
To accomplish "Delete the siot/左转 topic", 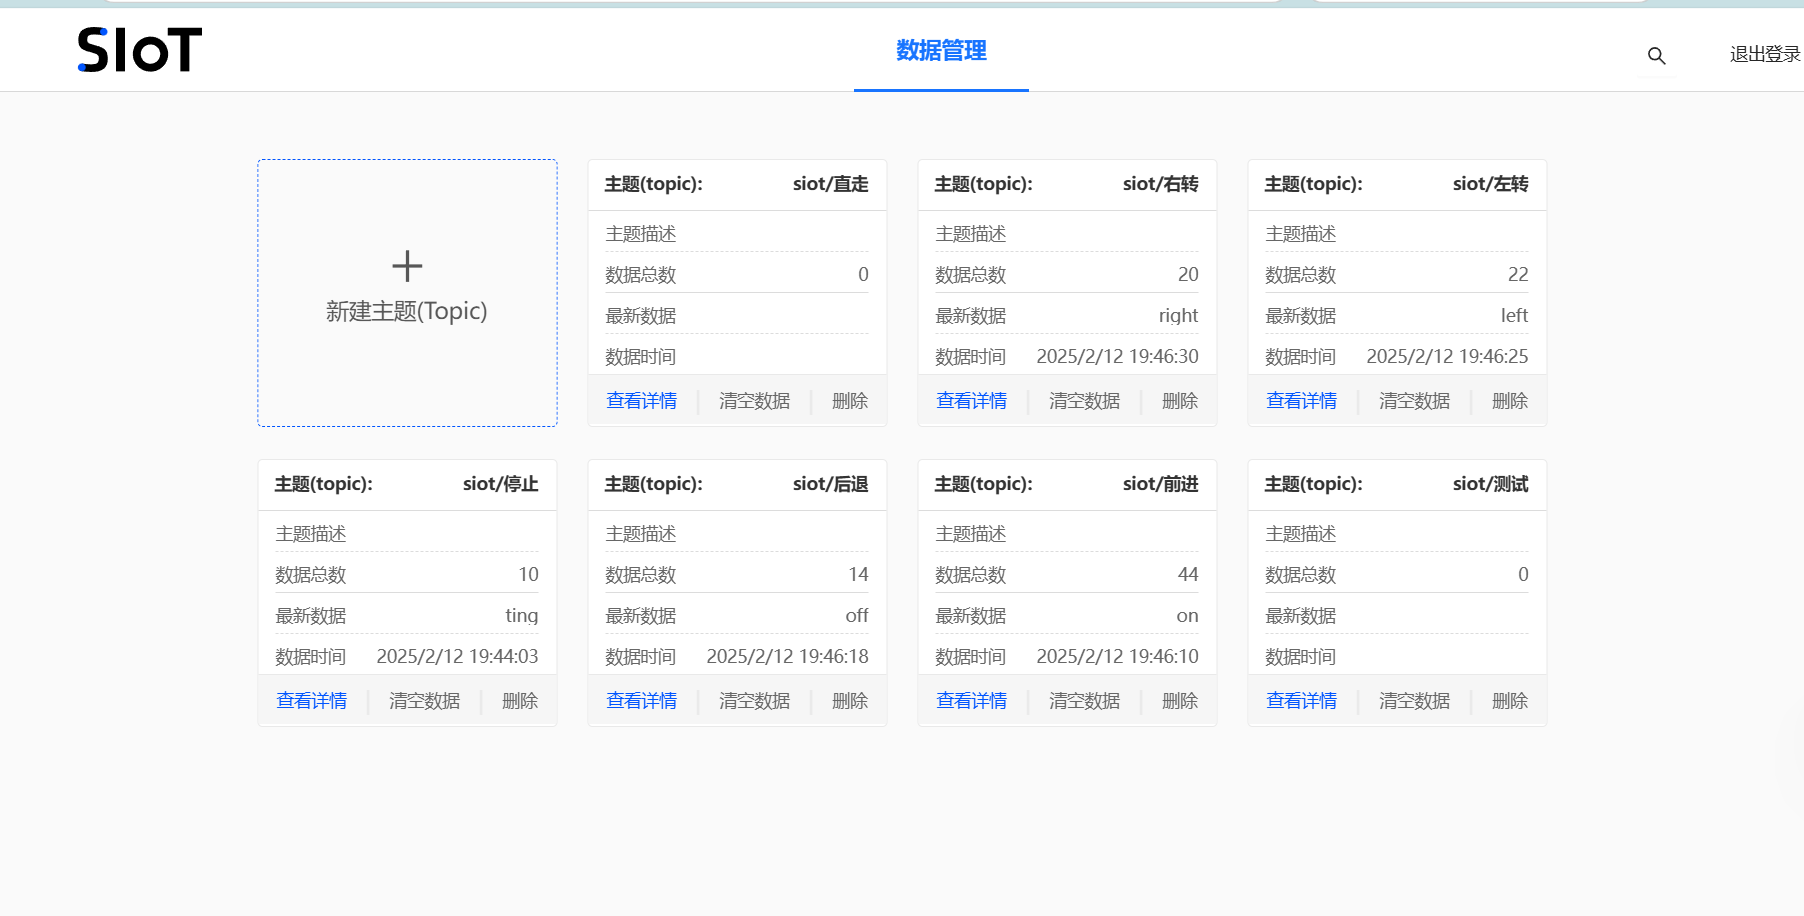I will tap(1509, 401).
